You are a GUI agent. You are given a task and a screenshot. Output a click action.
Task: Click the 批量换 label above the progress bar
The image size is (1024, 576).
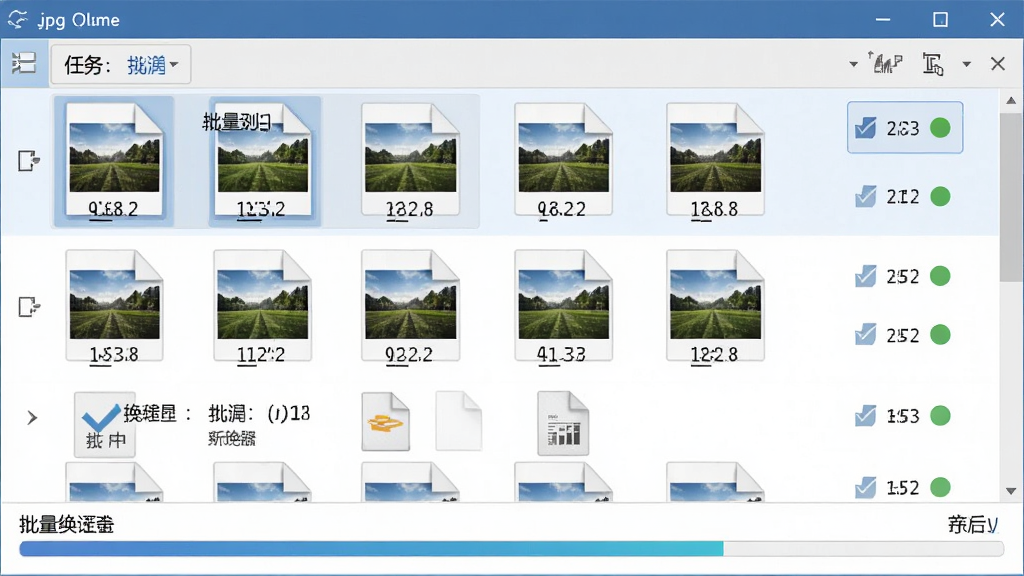67,524
